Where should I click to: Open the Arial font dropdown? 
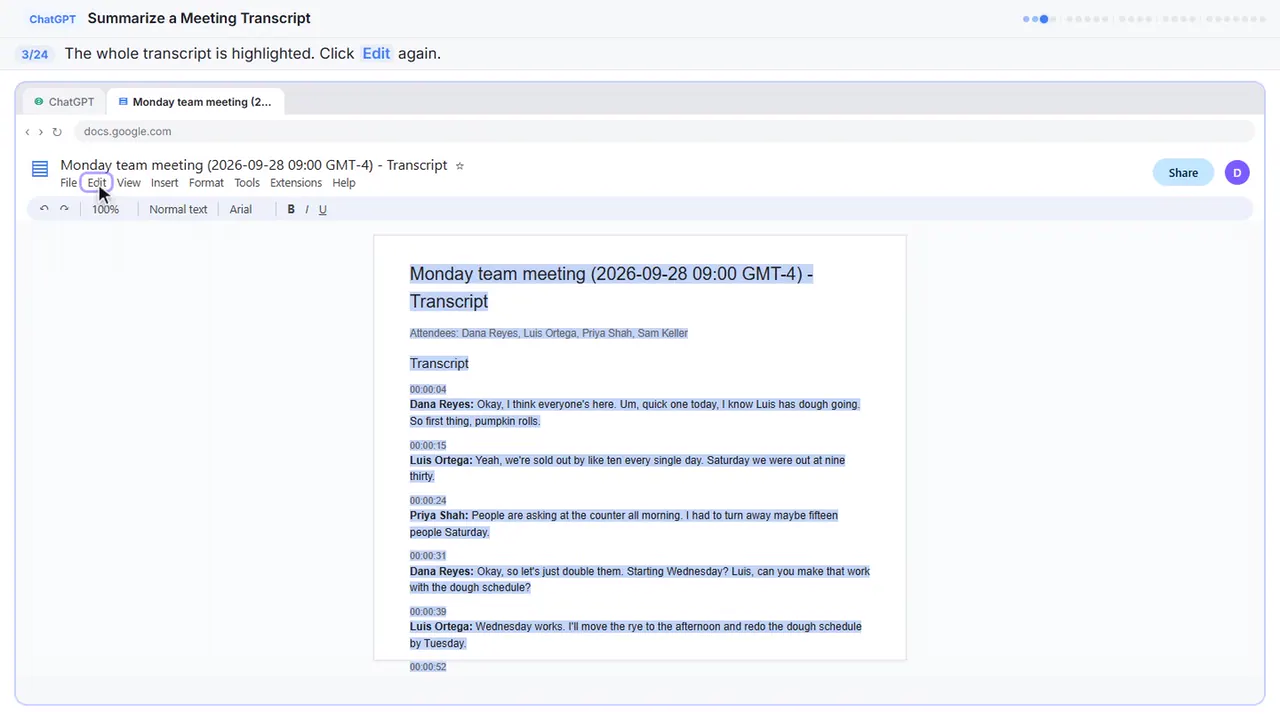pos(241,209)
